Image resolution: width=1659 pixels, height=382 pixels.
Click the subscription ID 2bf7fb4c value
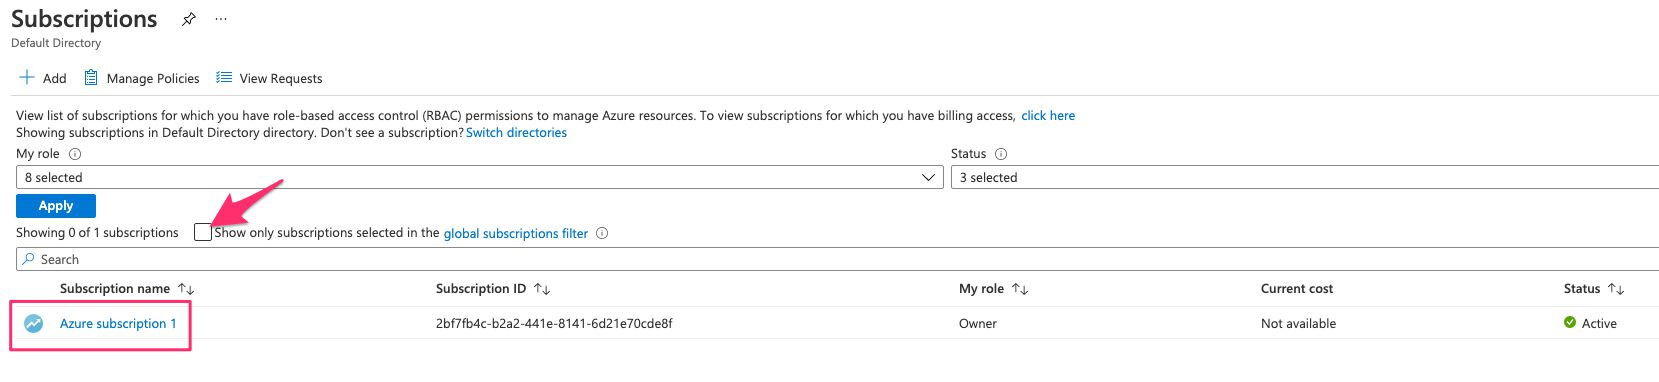tap(554, 324)
